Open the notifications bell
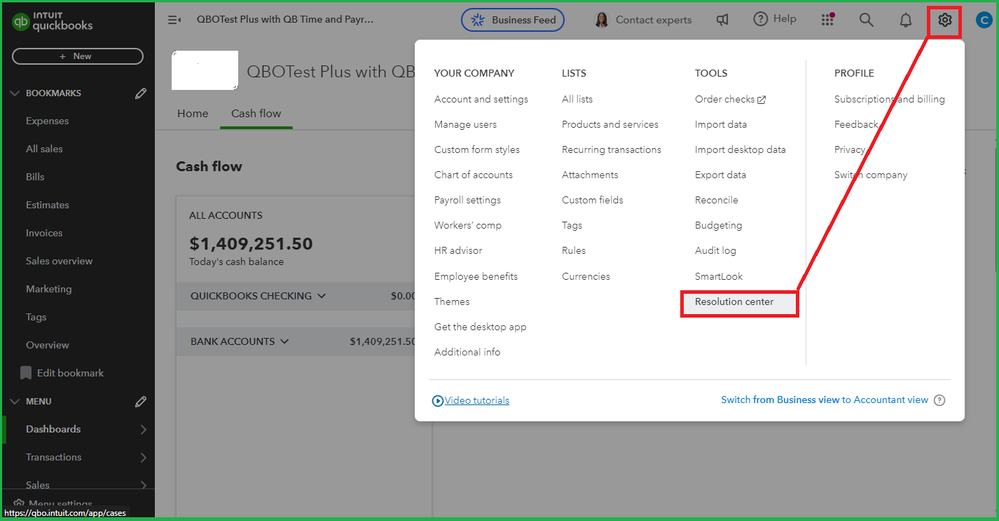This screenshot has width=999, height=521. coord(905,20)
